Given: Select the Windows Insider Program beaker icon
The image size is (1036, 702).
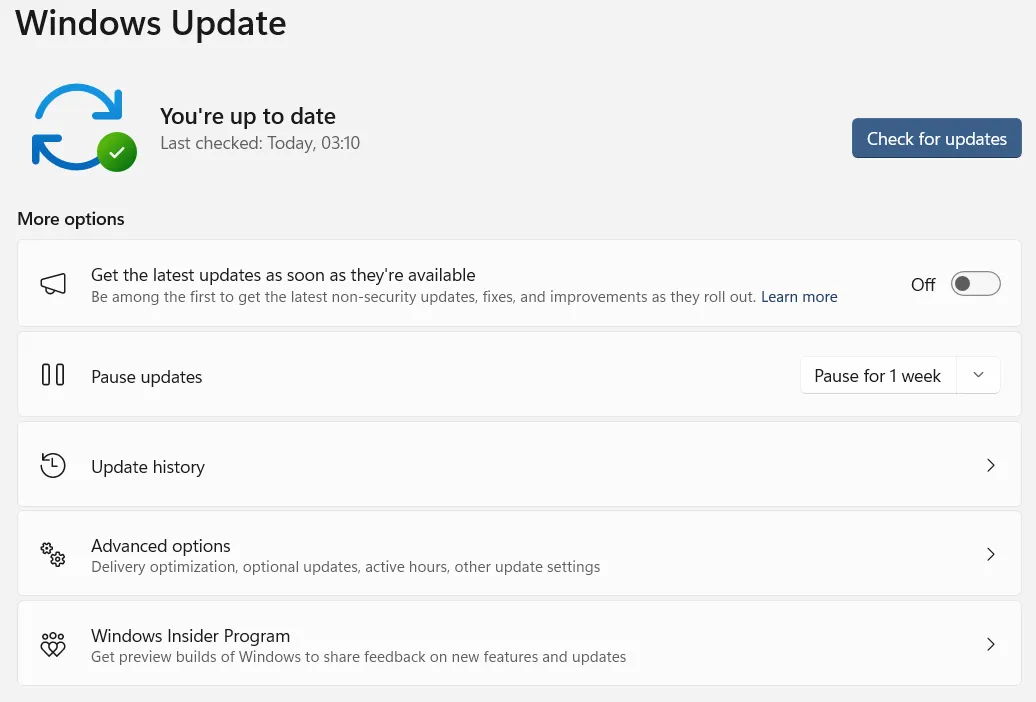Looking at the screenshot, I should [53, 644].
